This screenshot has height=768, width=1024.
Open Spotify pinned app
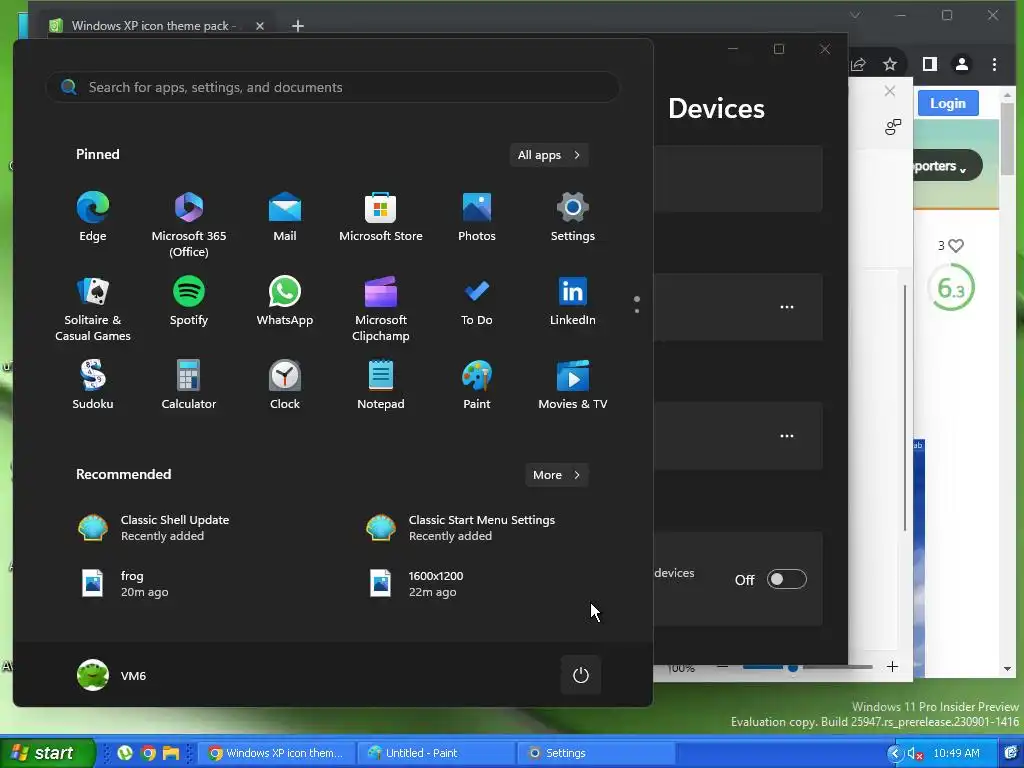(x=189, y=301)
